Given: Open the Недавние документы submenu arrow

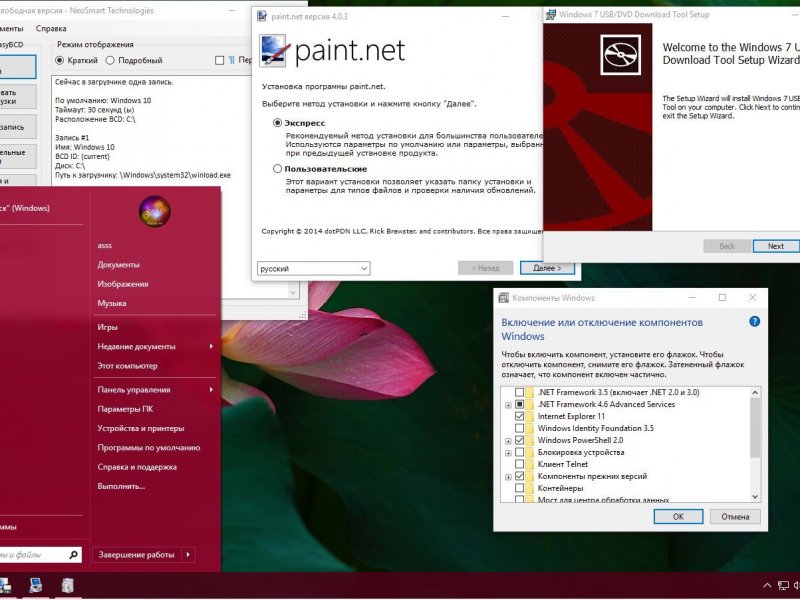Looking at the screenshot, I should [211, 346].
